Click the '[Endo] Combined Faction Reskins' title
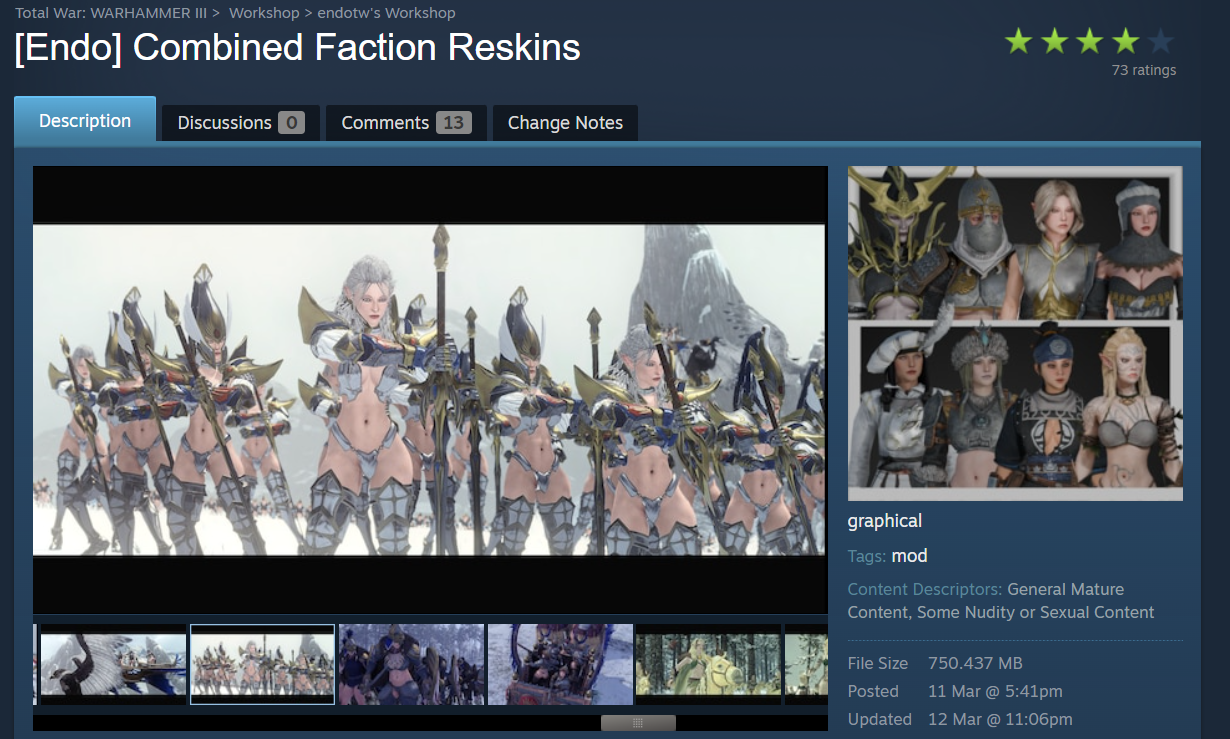 click(298, 48)
